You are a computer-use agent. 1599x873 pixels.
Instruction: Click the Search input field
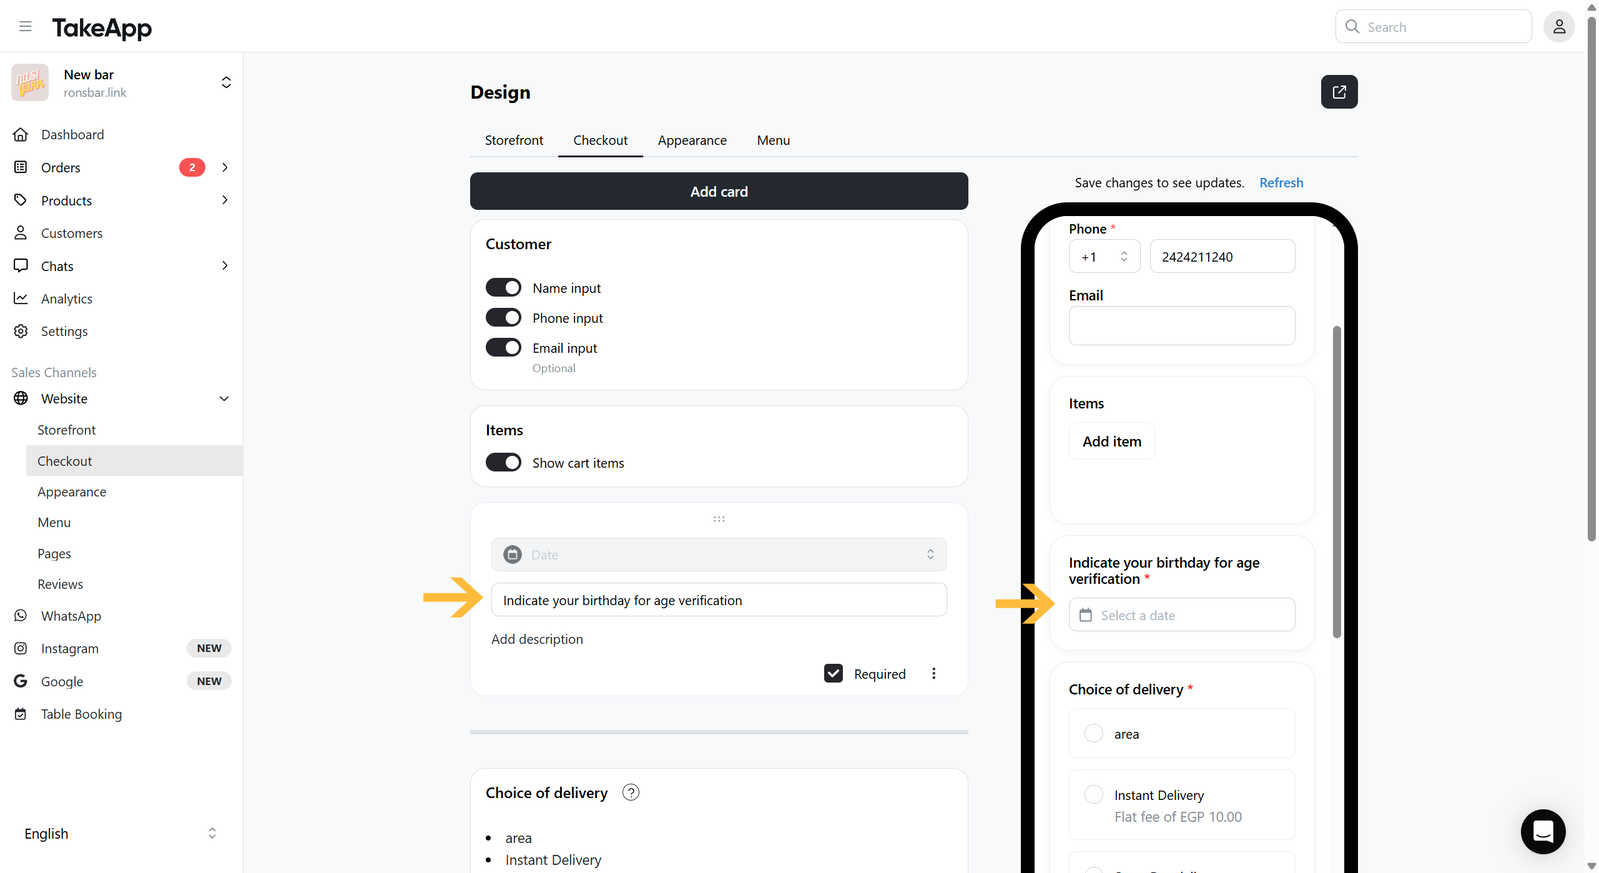pos(1433,26)
